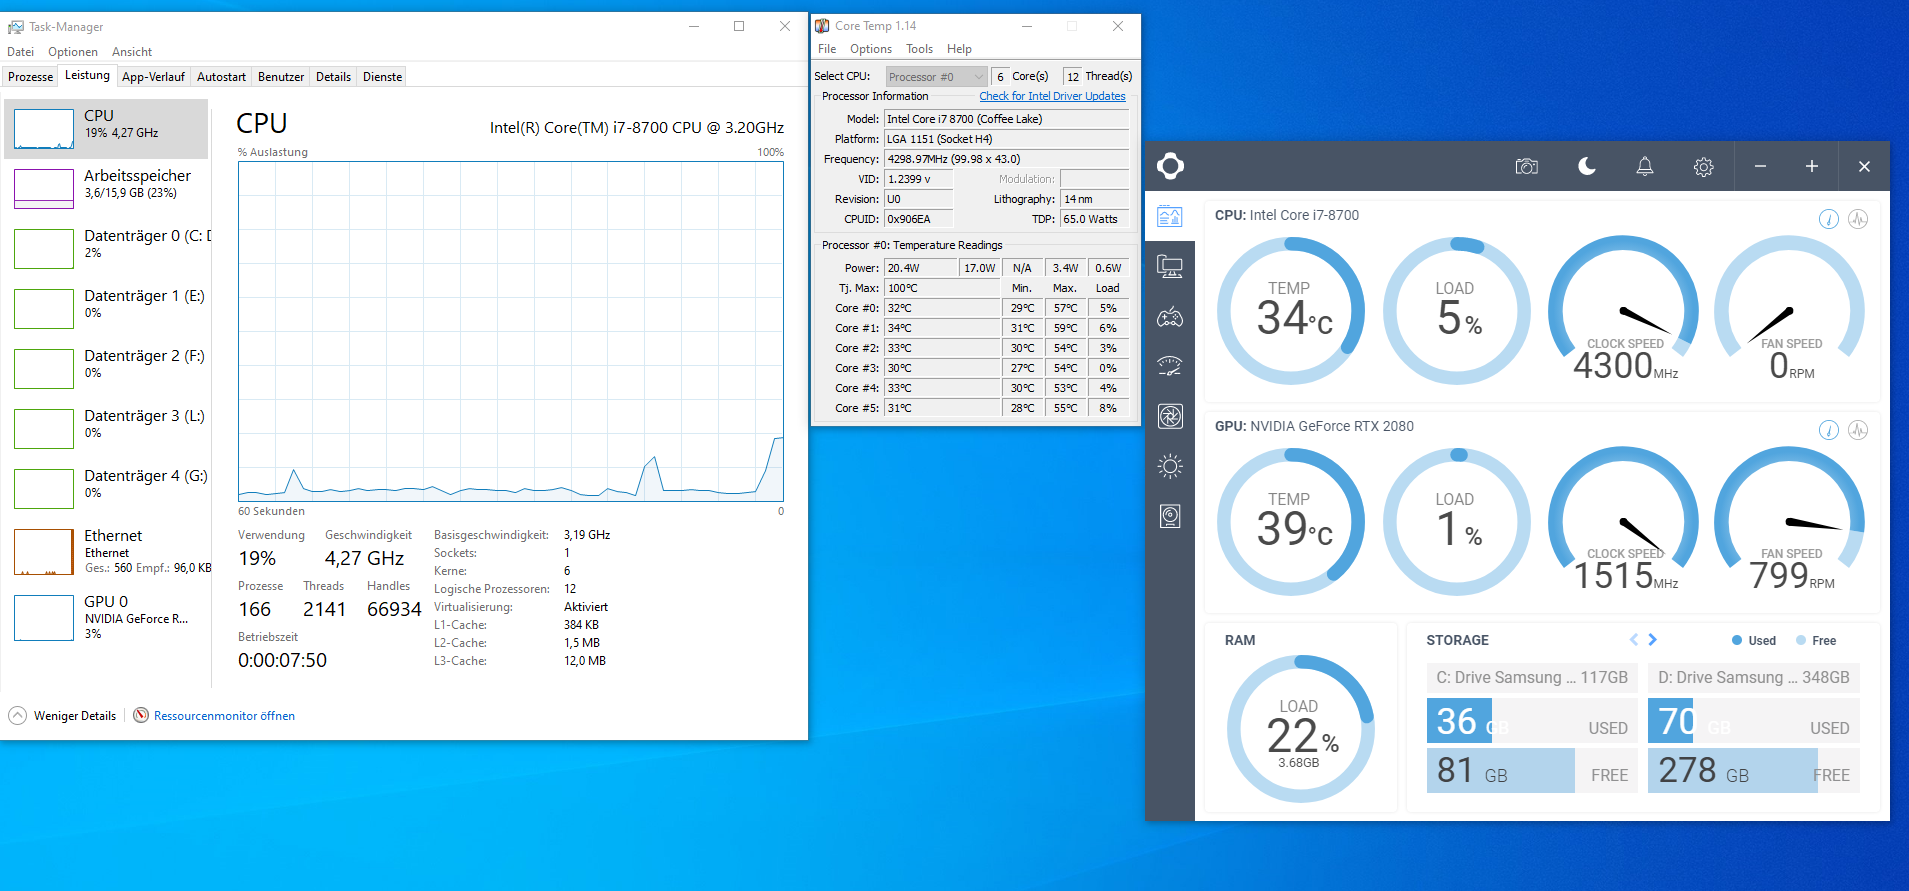1909x891 pixels.
Task: Click C: Drive 36 GB used bar
Action: (1532, 721)
